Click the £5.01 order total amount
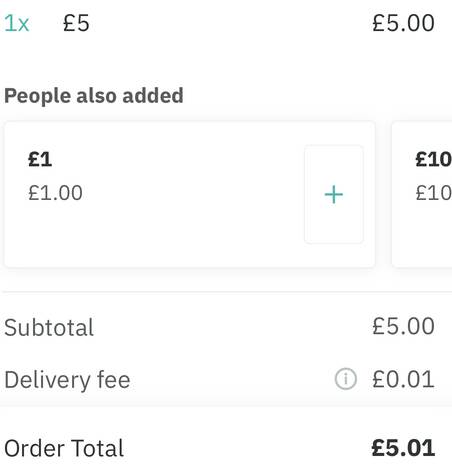The width and height of the screenshot is (452, 466). [x=403, y=448]
